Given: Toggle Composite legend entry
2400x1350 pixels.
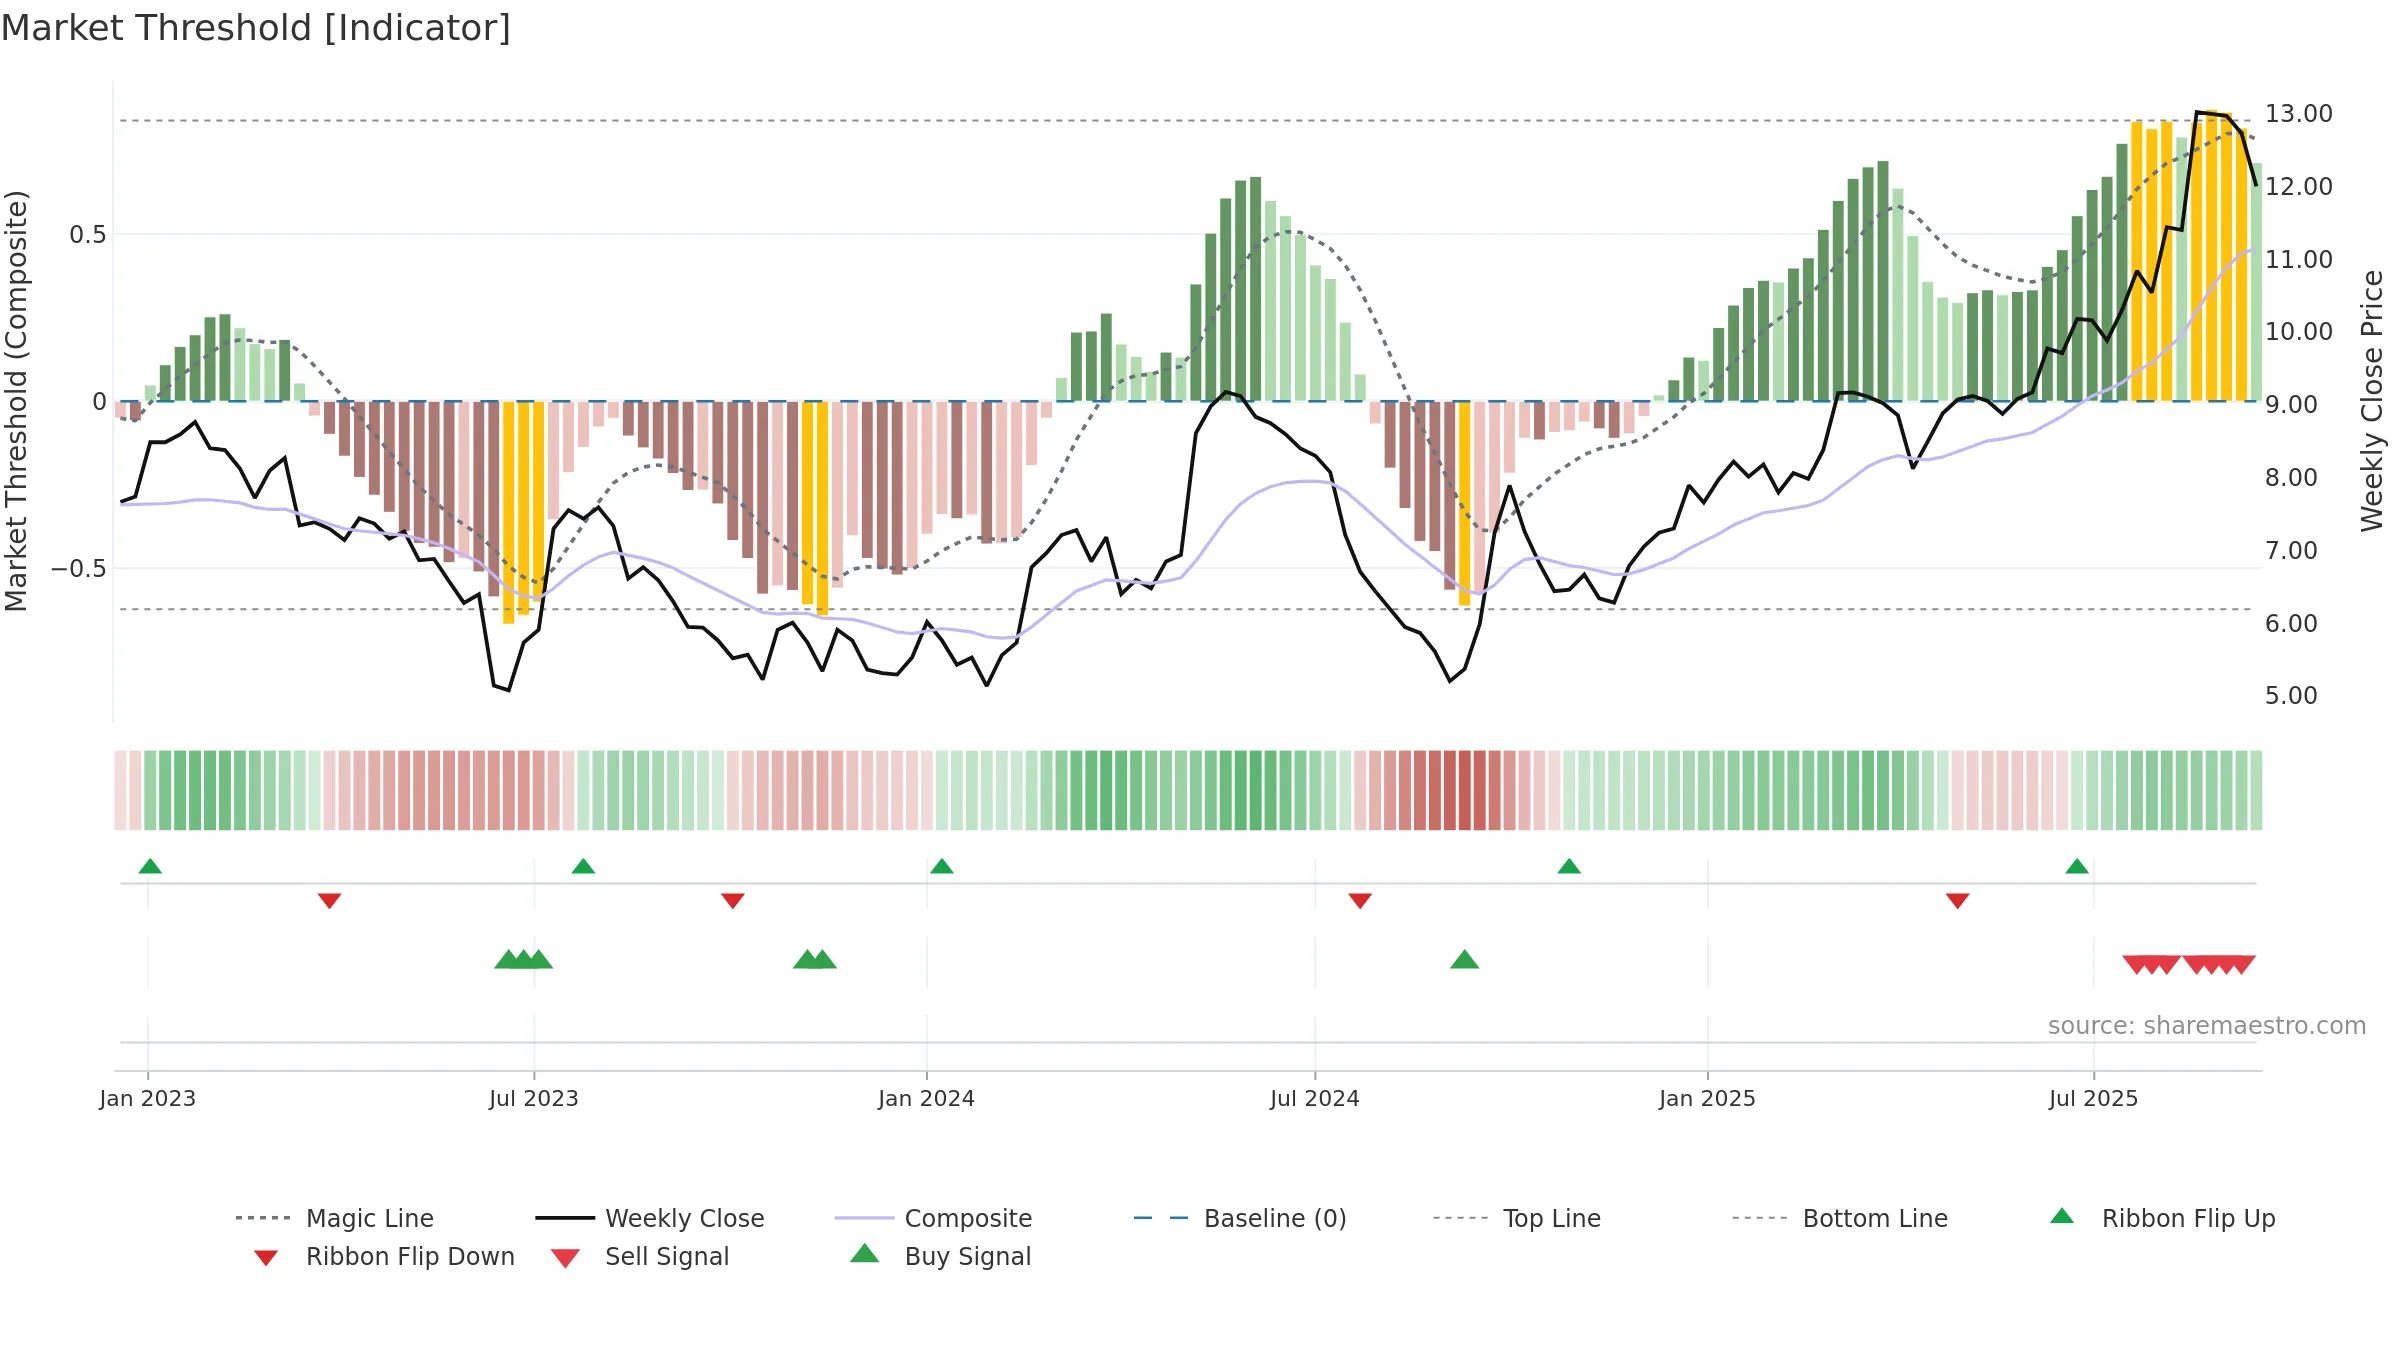Looking at the screenshot, I should pos(933,1218).
